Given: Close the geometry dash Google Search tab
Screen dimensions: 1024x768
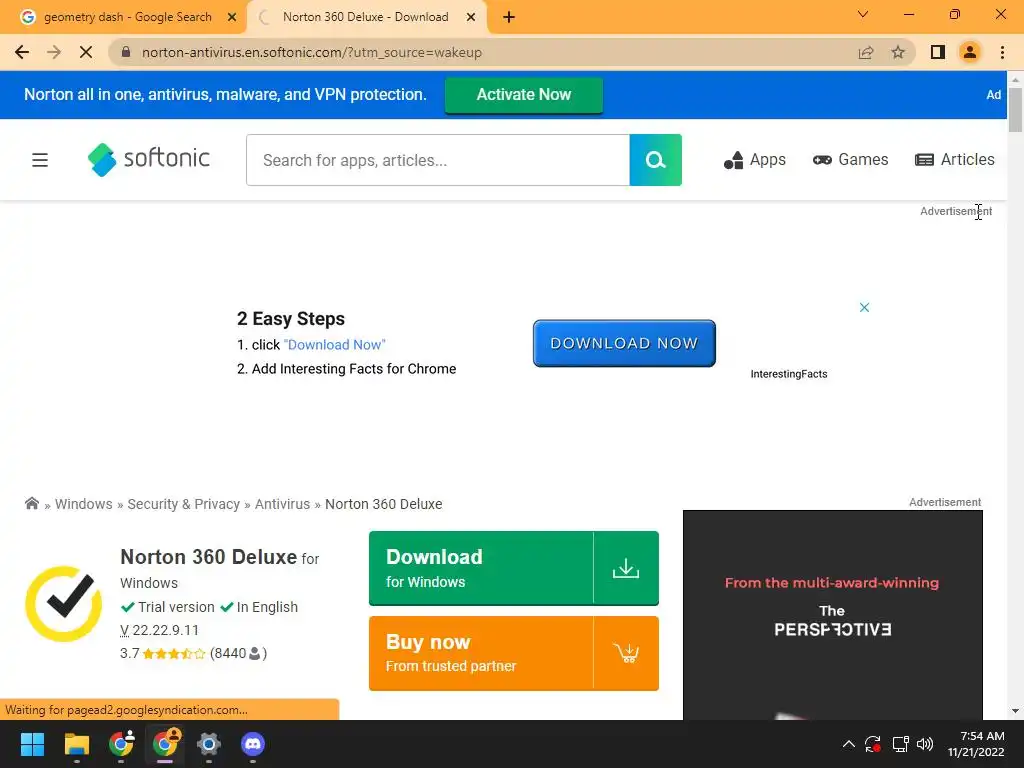Looking at the screenshot, I should [x=232, y=17].
